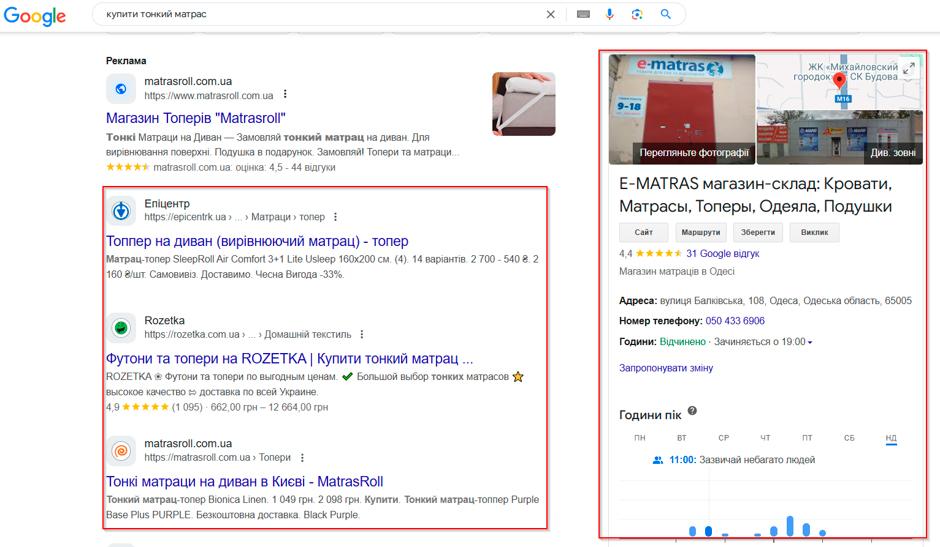940x547 pixels.
Task: Open Google Lens image search icon
Action: click(x=637, y=14)
